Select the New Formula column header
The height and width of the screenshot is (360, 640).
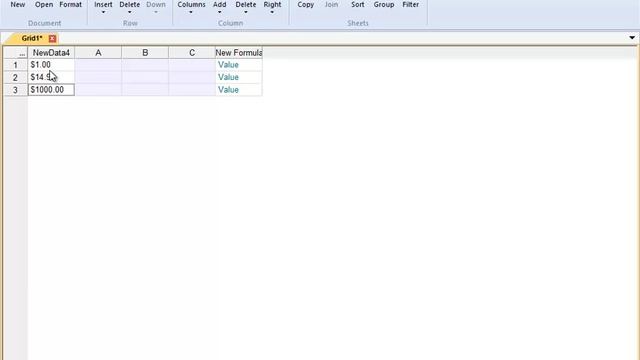(239, 53)
